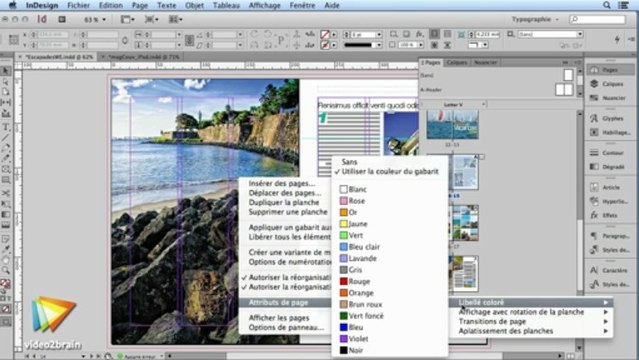This screenshot has width=639, height=360.
Task: Choose Options de panneau...
Action: tap(286, 327)
